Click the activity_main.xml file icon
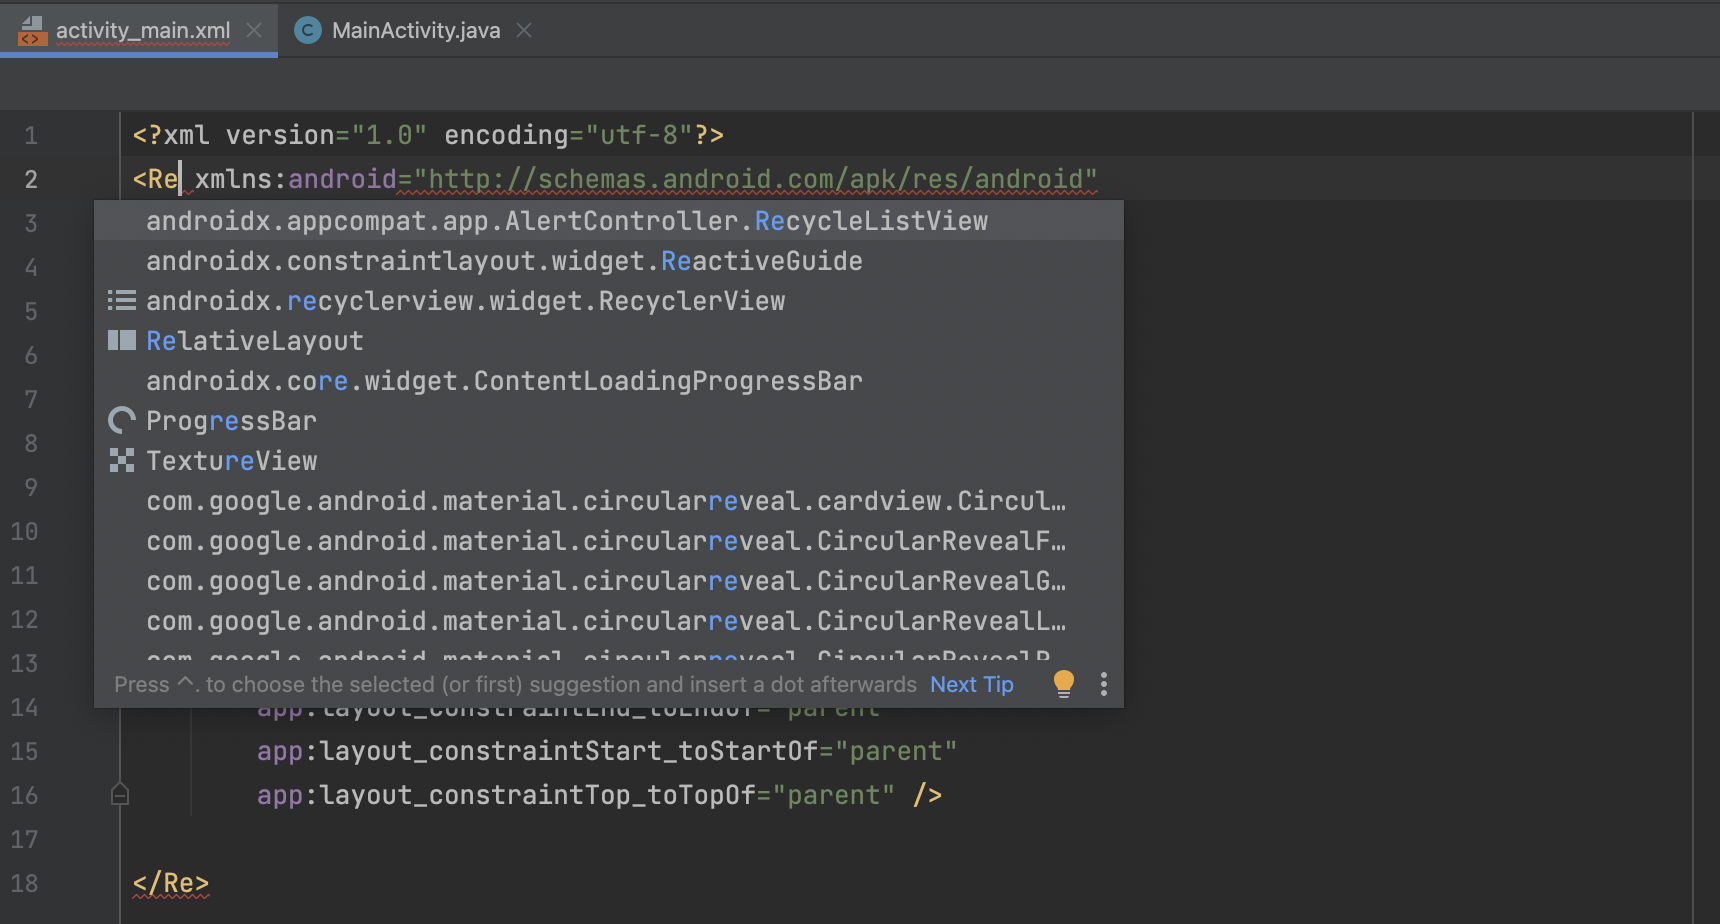1720x924 pixels. coord(32,30)
